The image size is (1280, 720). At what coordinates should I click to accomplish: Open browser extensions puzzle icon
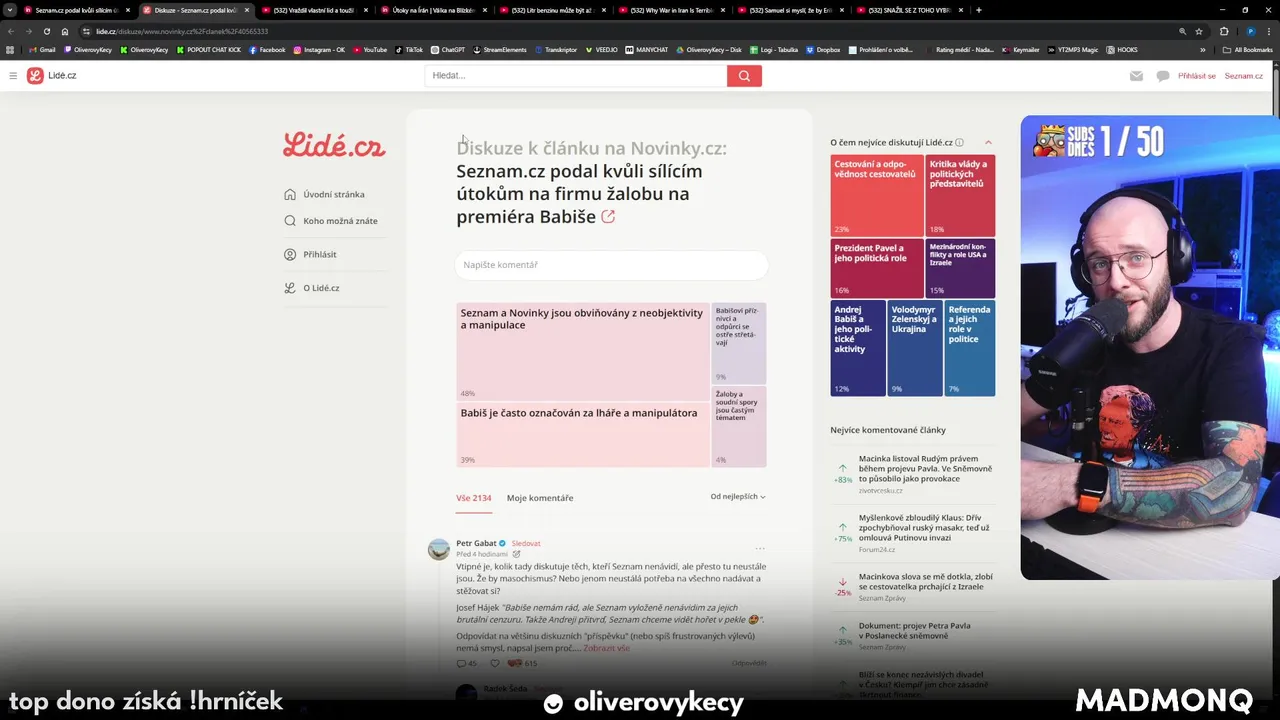point(1224,31)
